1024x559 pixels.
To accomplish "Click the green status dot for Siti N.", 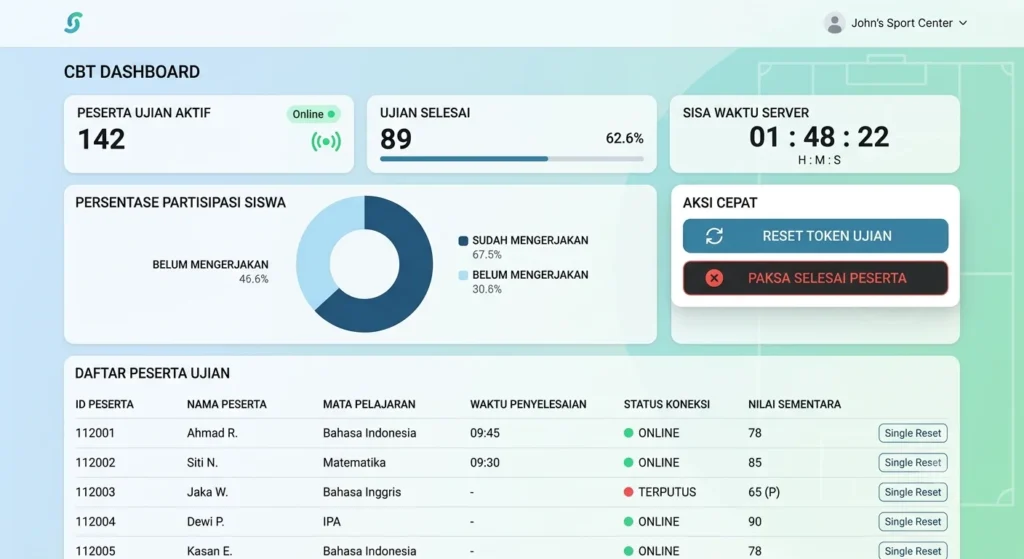I will (x=628, y=462).
